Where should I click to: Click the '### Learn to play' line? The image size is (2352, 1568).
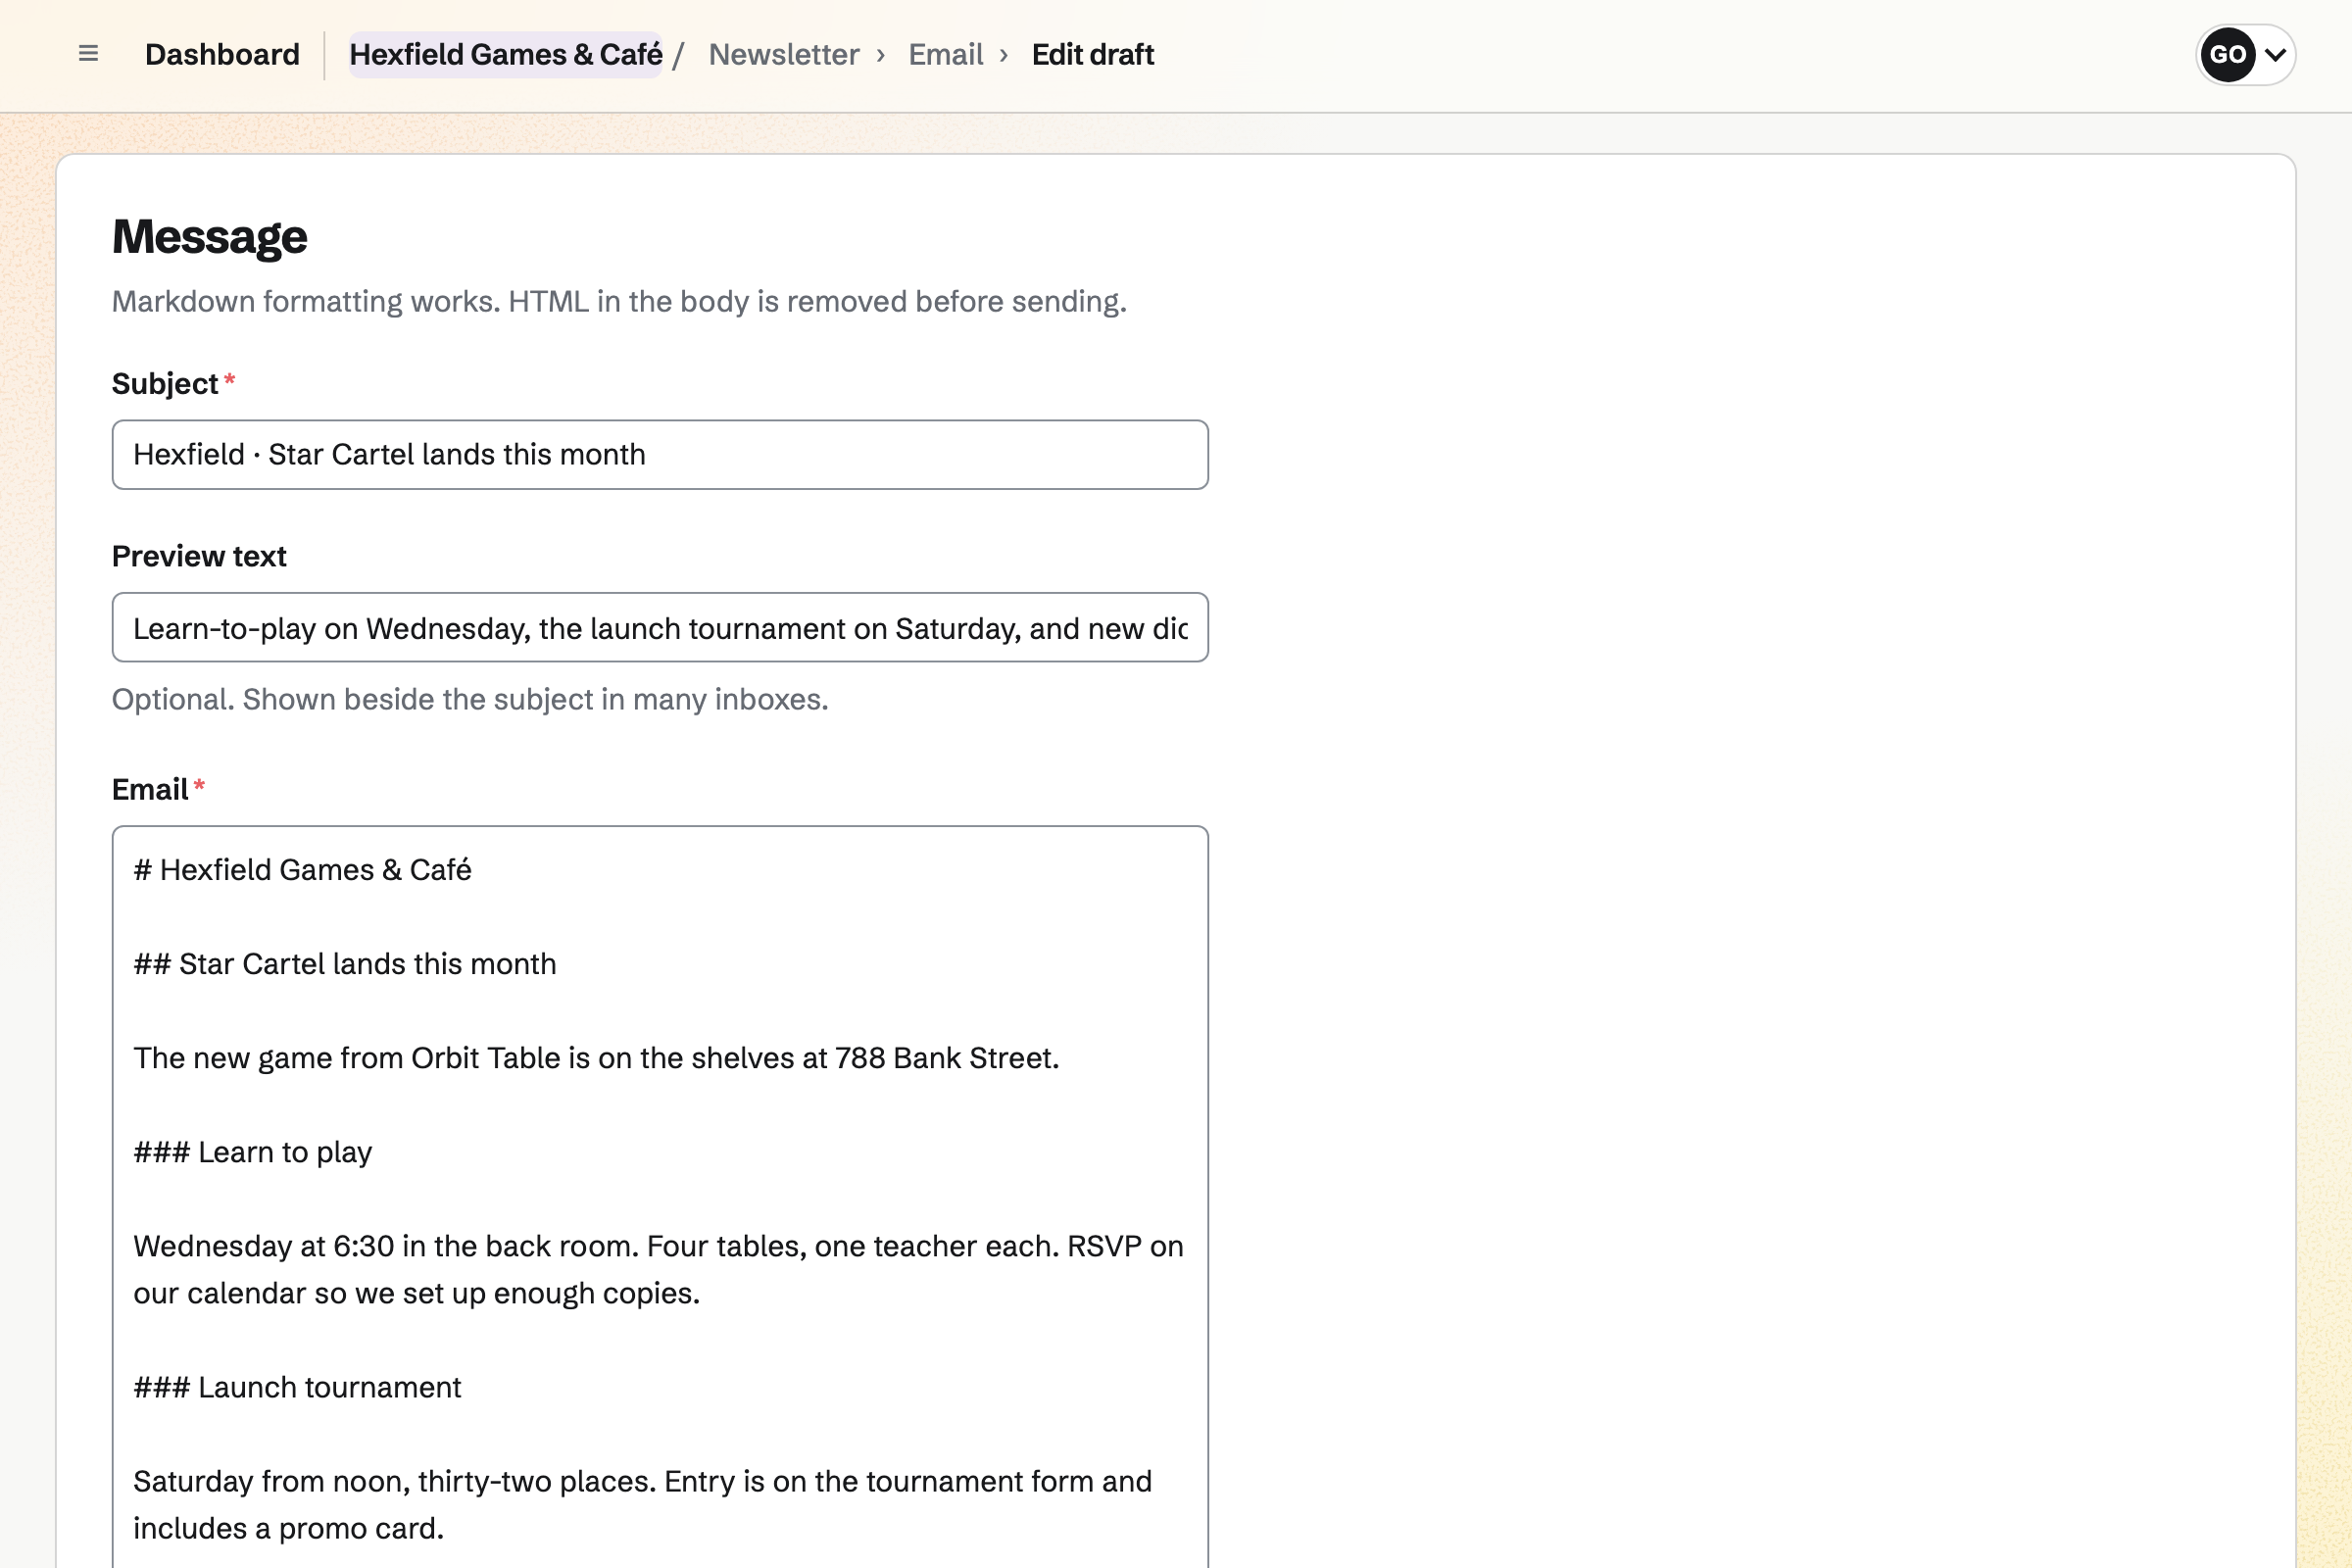tap(253, 1152)
